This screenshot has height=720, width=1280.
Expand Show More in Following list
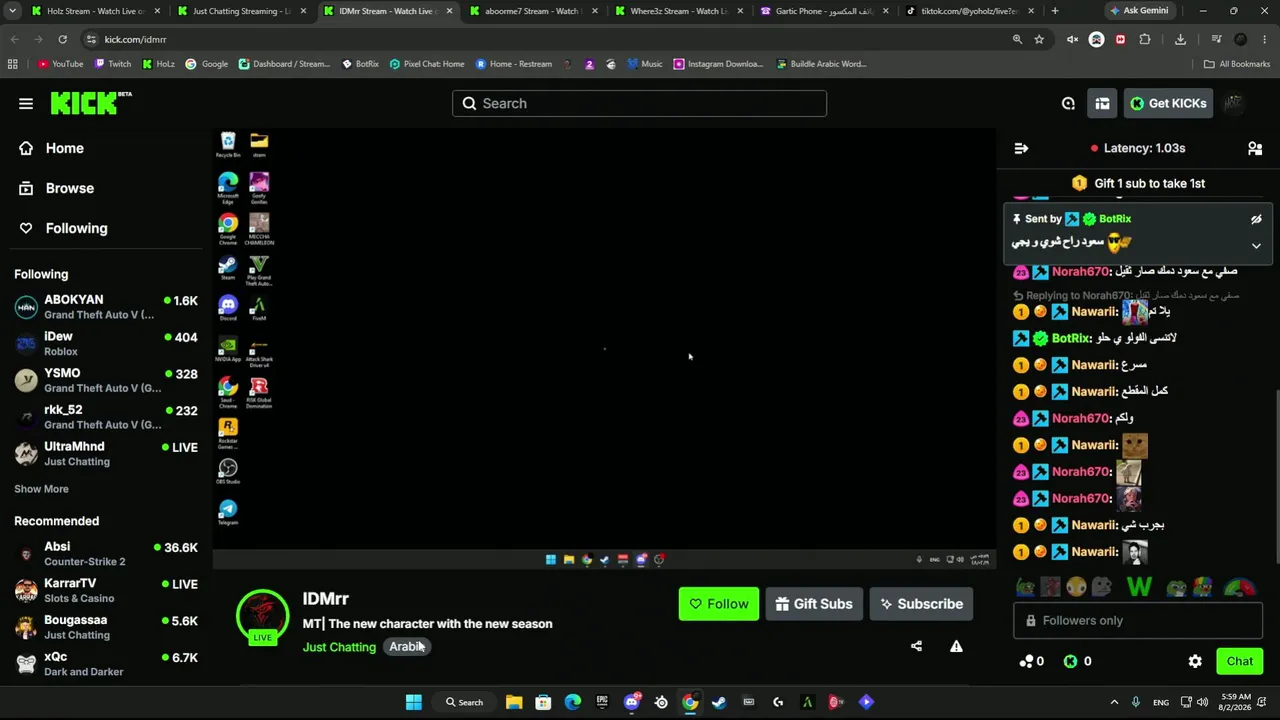coord(41,489)
